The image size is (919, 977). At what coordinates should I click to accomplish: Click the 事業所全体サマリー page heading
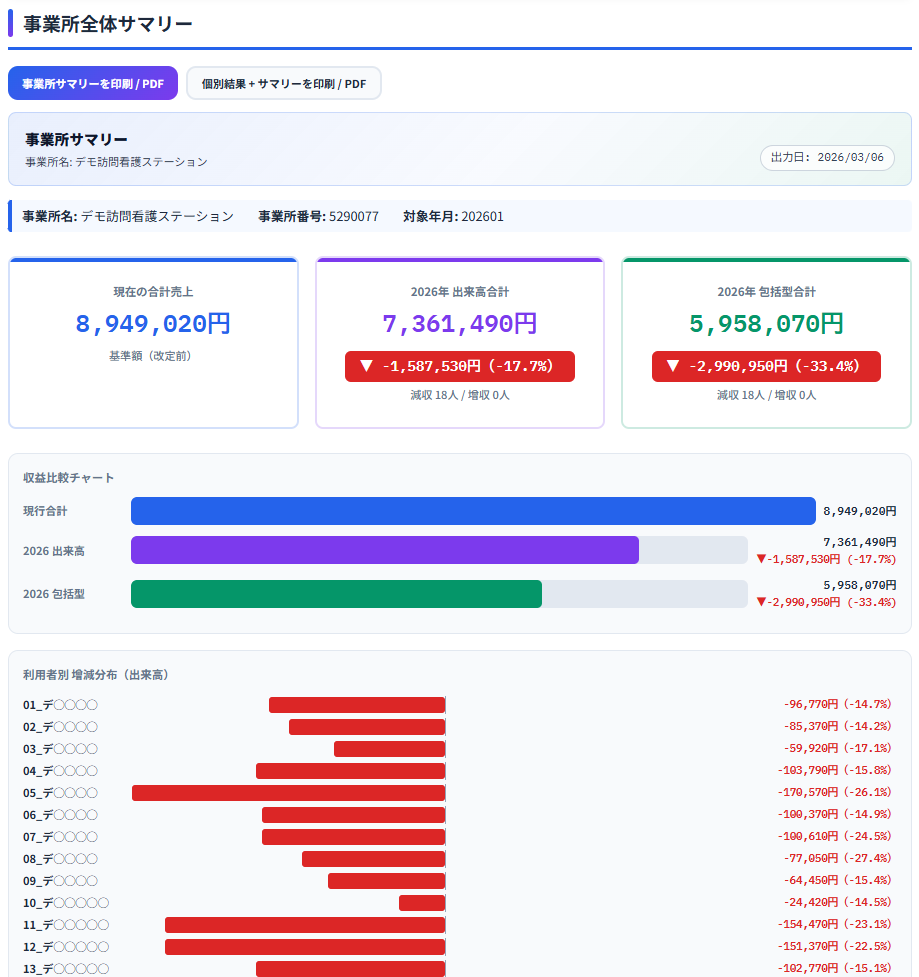point(108,24)
